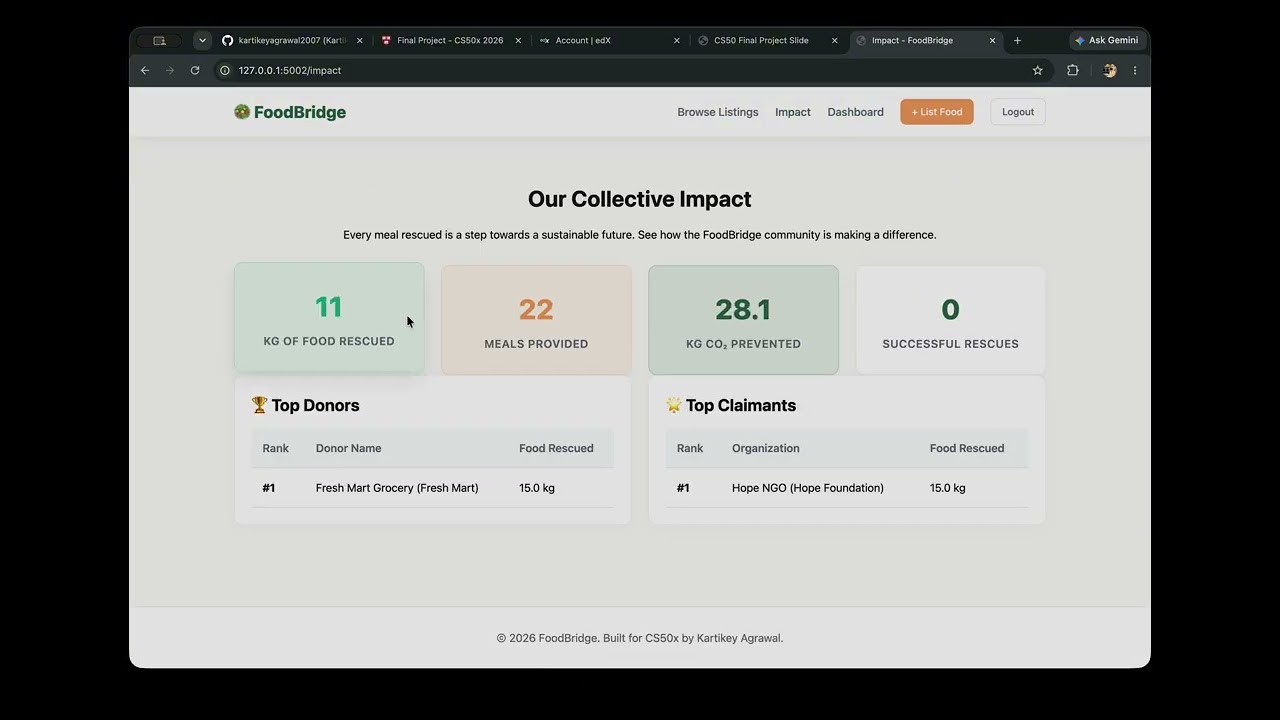The width and height of the screenshot is (1280, 720).
Task: Reload the current page
Action: pos(195,70)
